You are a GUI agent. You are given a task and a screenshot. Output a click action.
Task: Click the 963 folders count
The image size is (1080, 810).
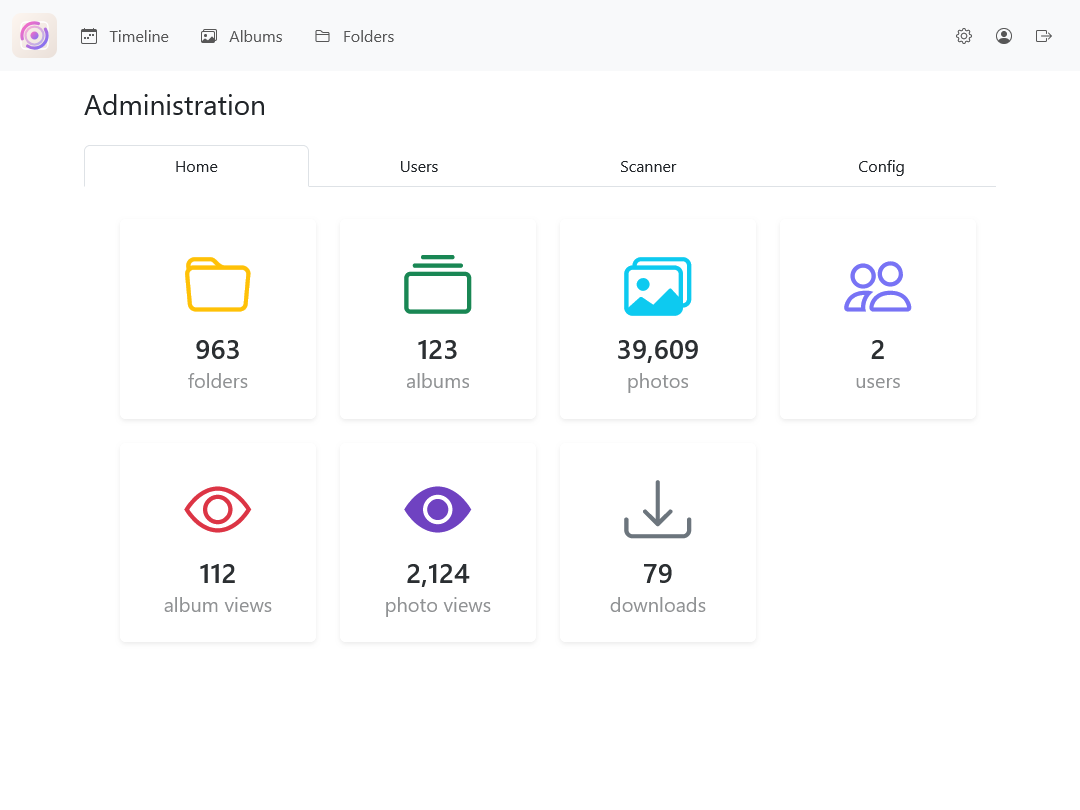218,350
